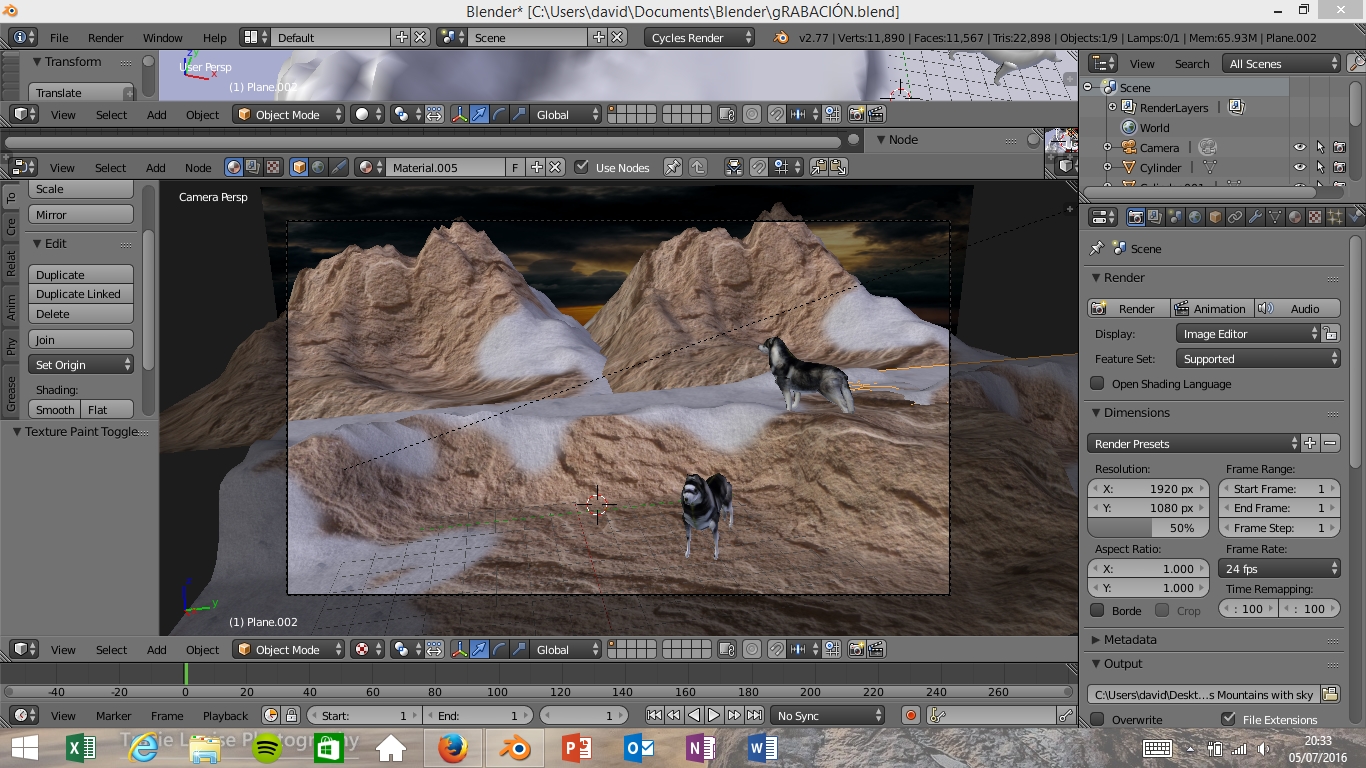Hide the Camera object via eye icon
The image size is (1366, 768).
pos(1299,148)
